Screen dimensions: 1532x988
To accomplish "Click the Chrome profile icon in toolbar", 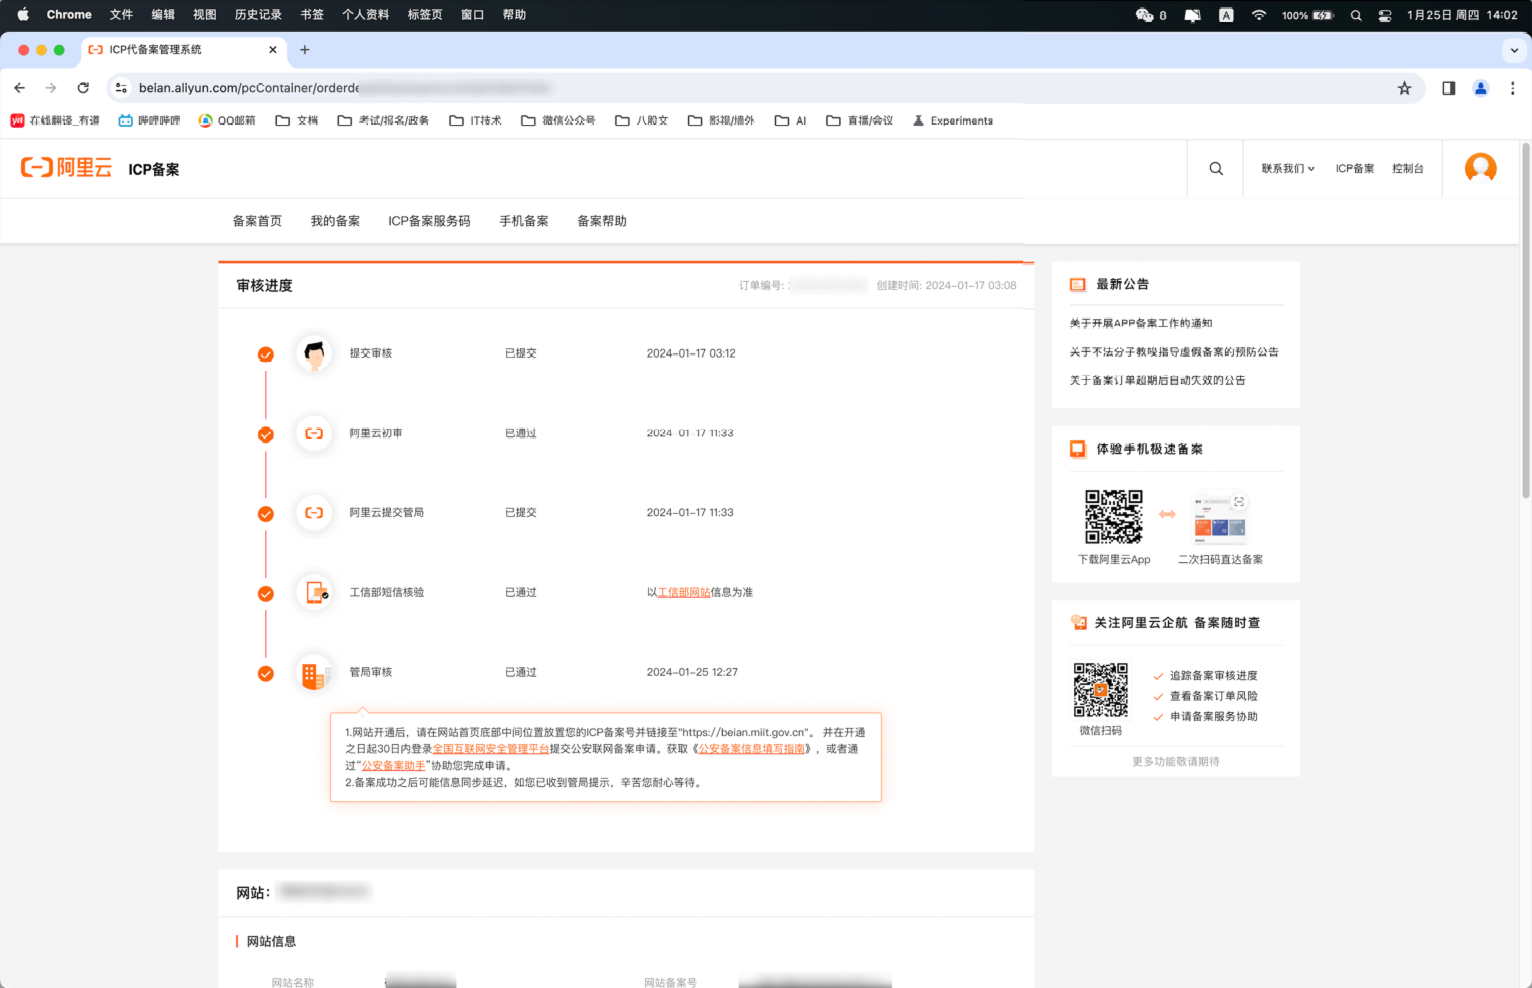I will [1481, 88].
